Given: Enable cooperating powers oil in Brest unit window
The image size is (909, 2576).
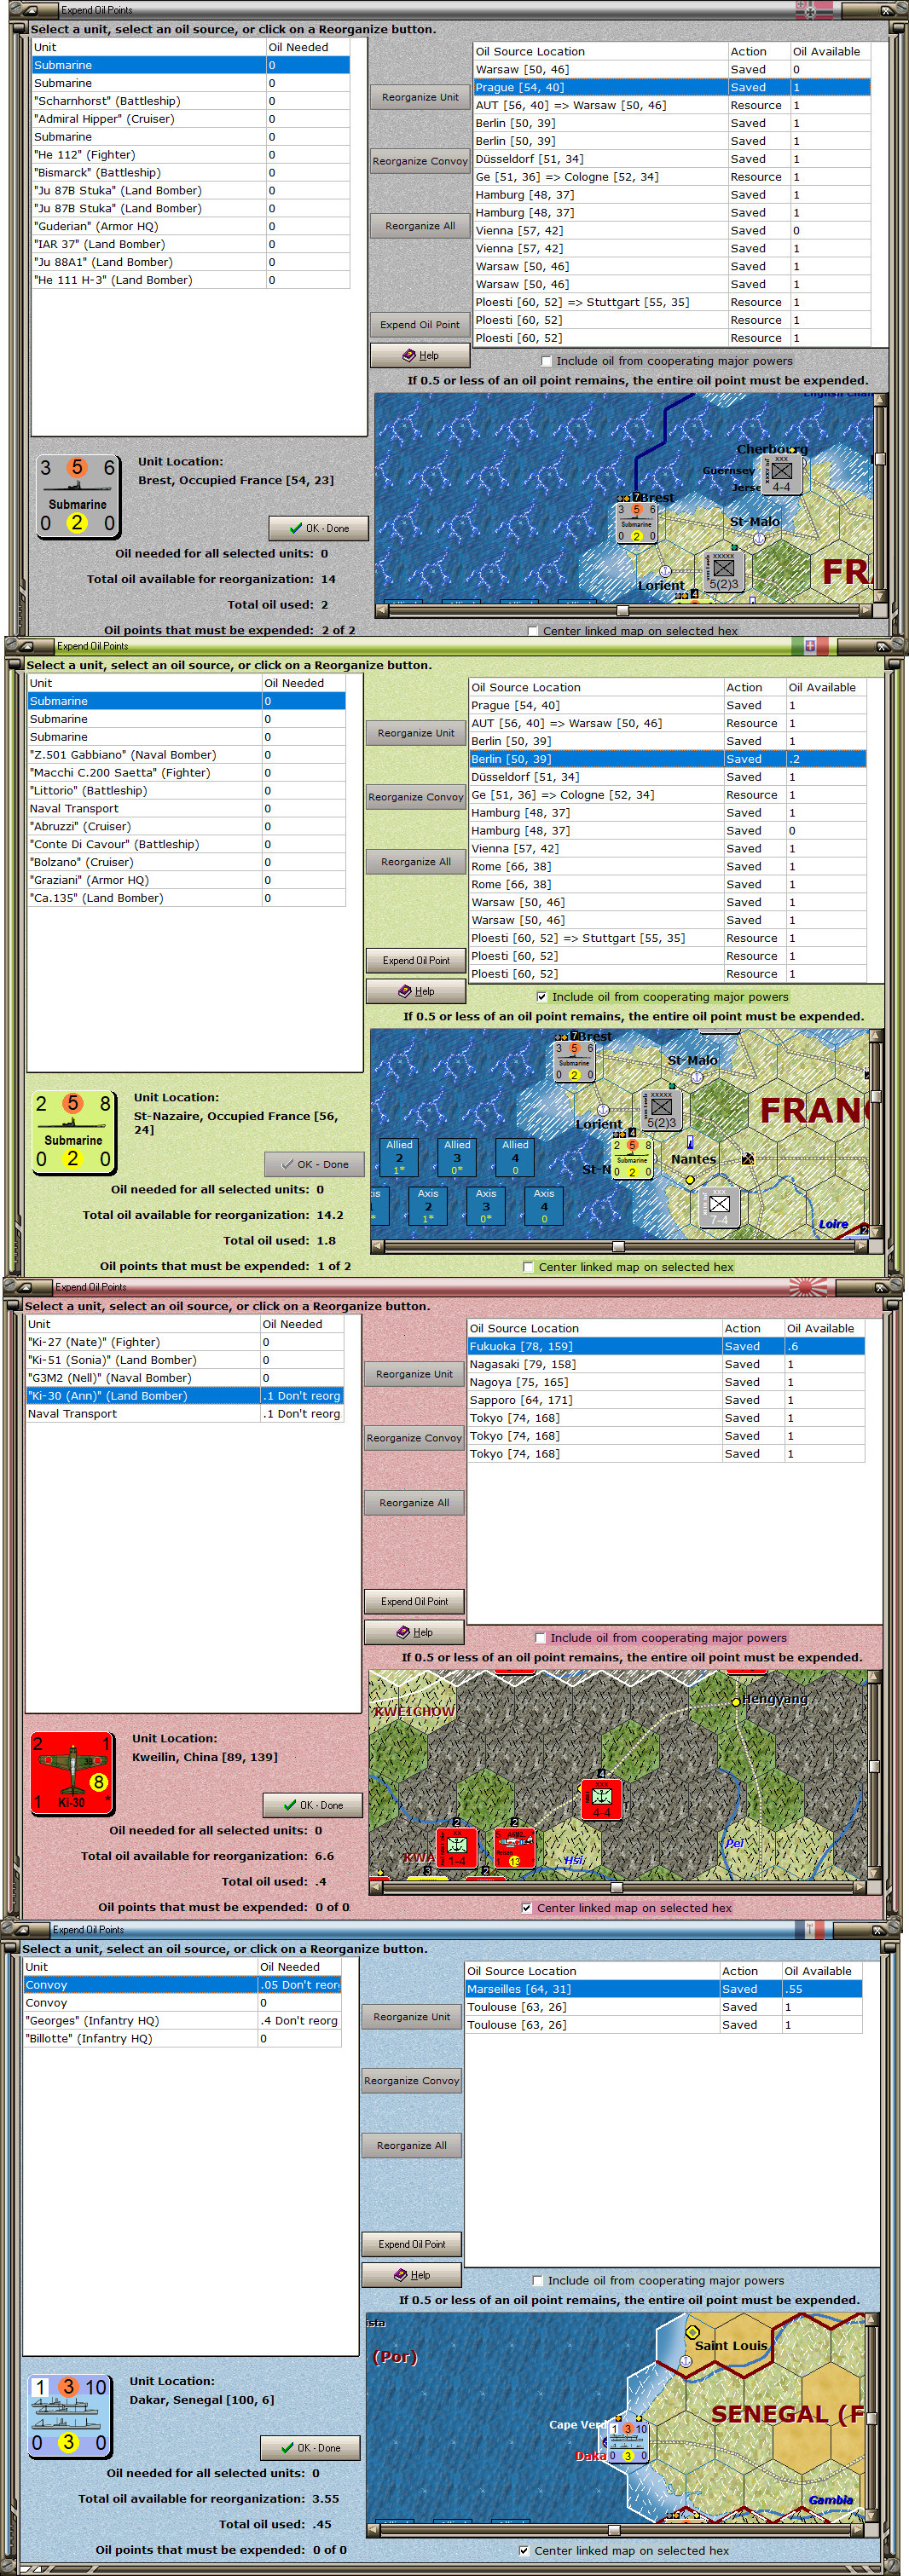Looking at the screenshot, I should (546, 361).
